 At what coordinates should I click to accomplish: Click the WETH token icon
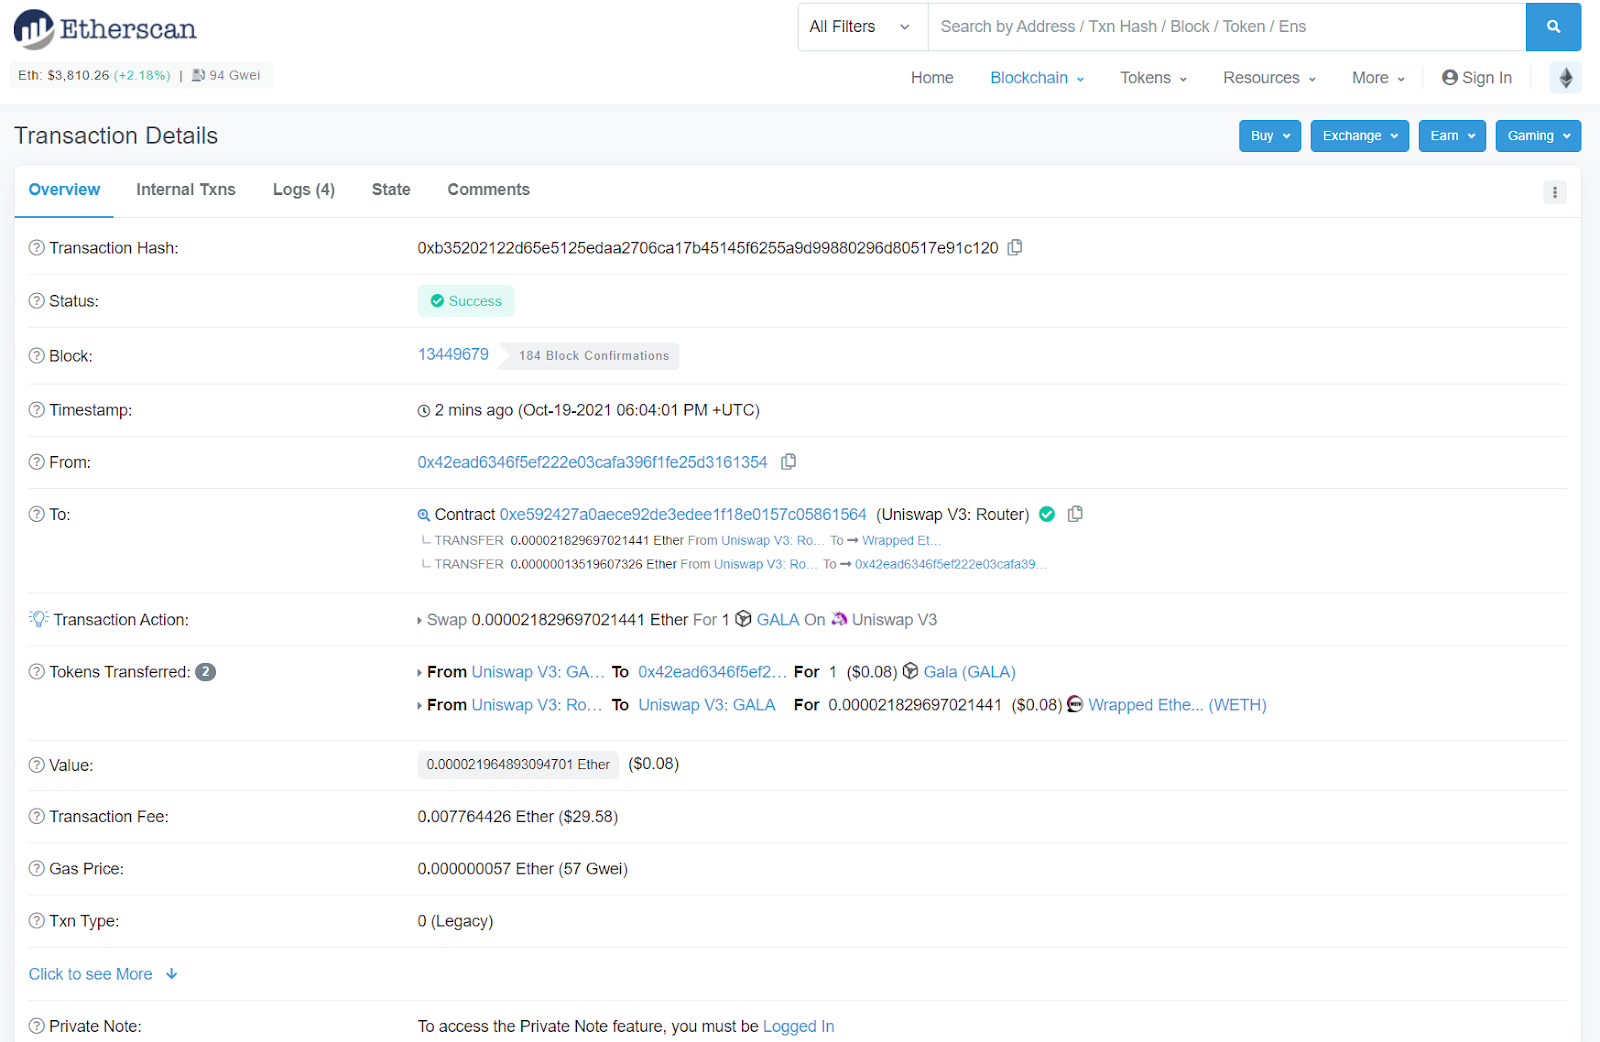(x=1075, y=704)
